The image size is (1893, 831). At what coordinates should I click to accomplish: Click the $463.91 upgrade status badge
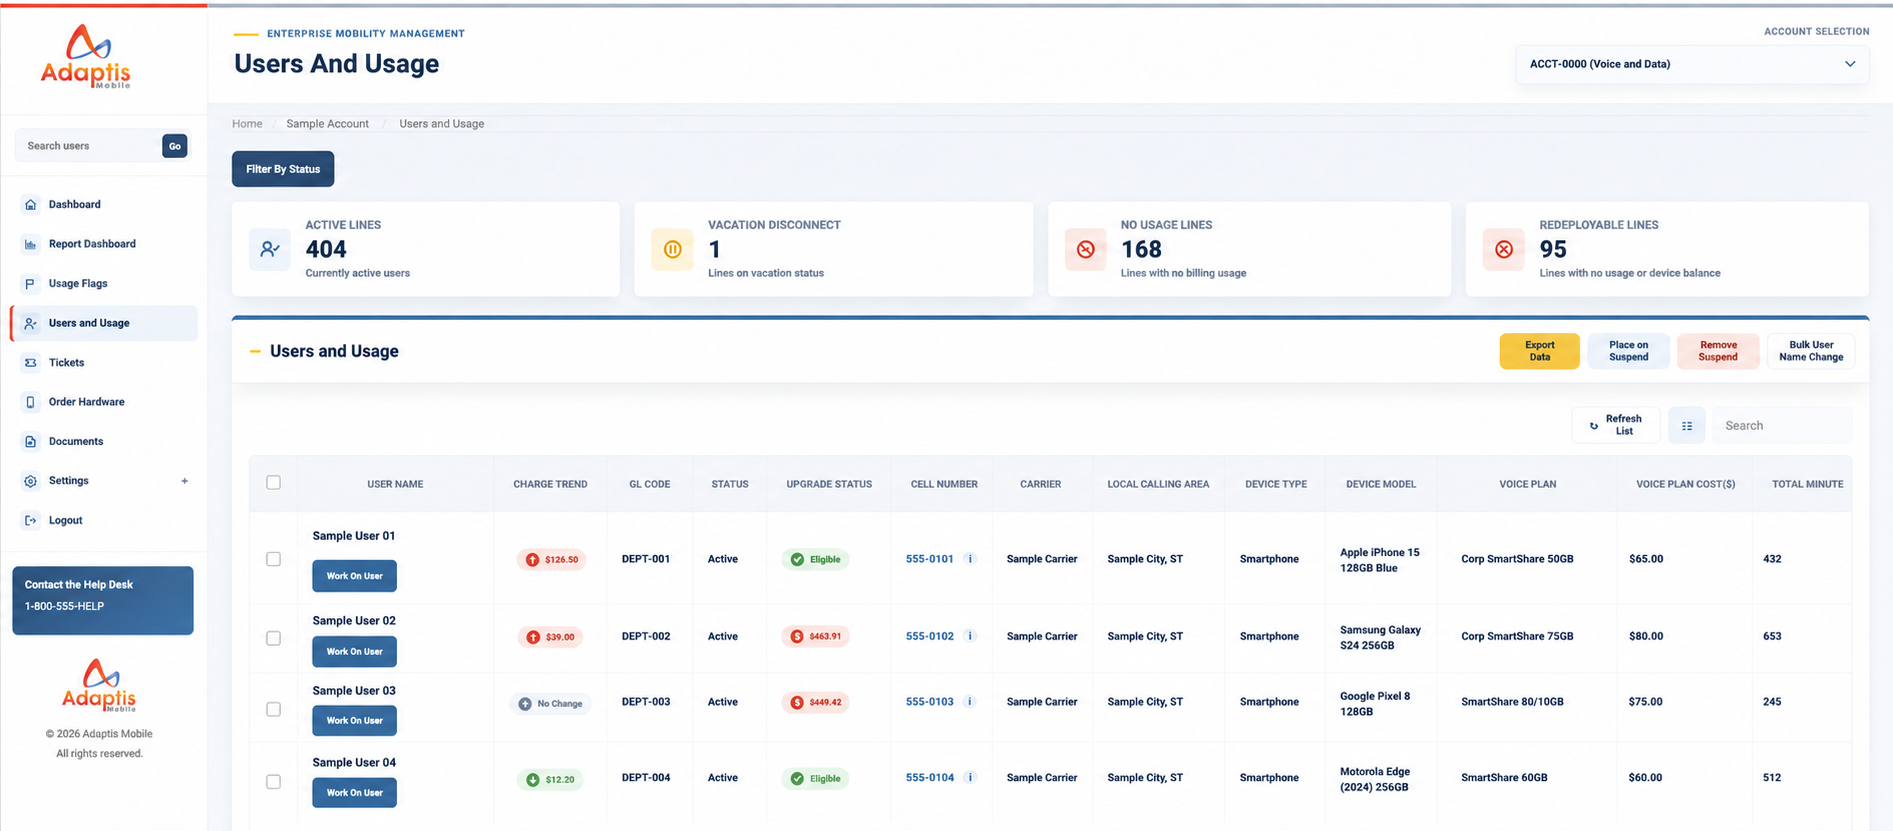point(815,636)
